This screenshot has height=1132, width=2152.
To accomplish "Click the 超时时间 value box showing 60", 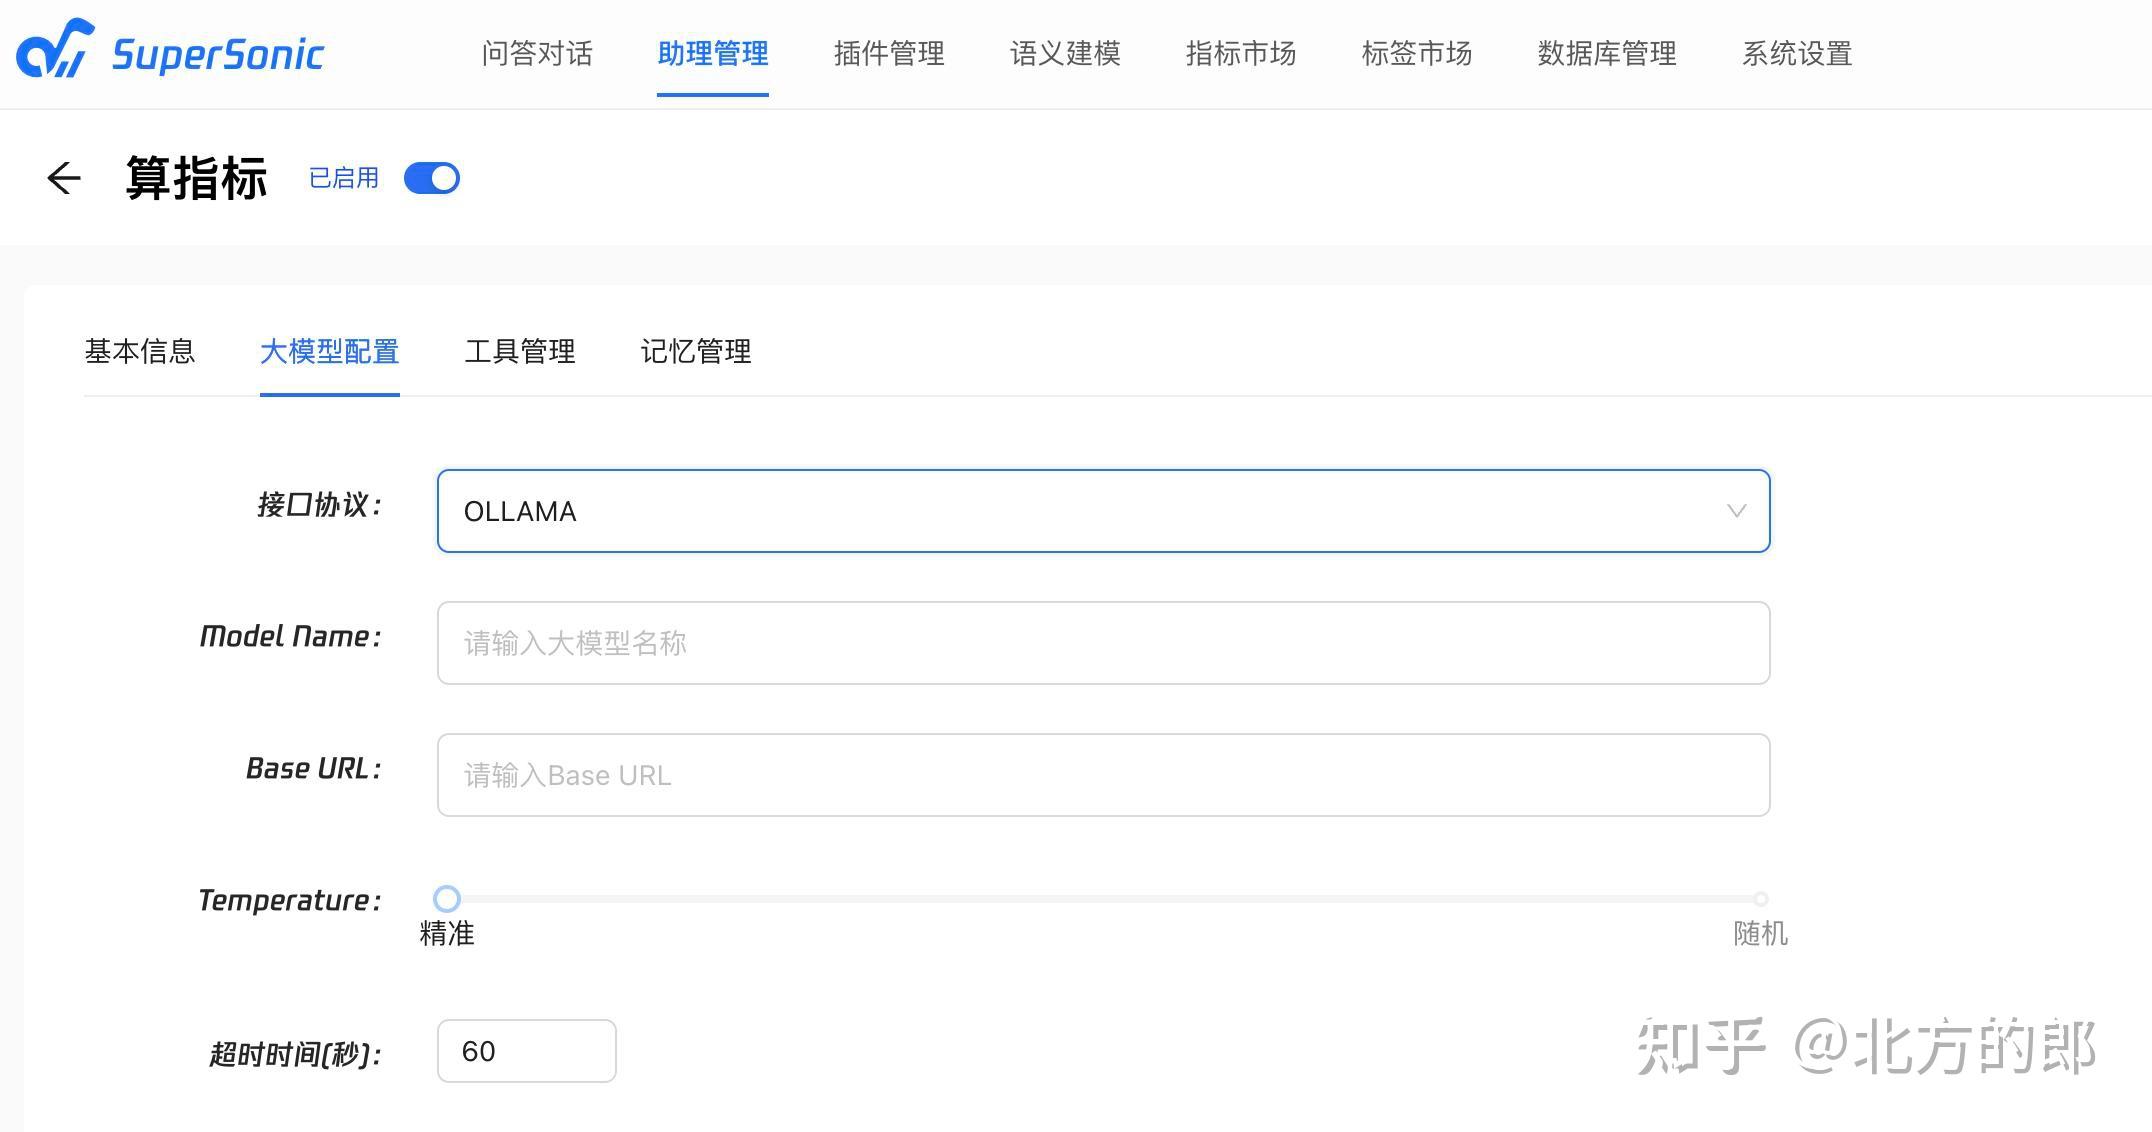I will pyautogui.click(x=526, y=1051).
